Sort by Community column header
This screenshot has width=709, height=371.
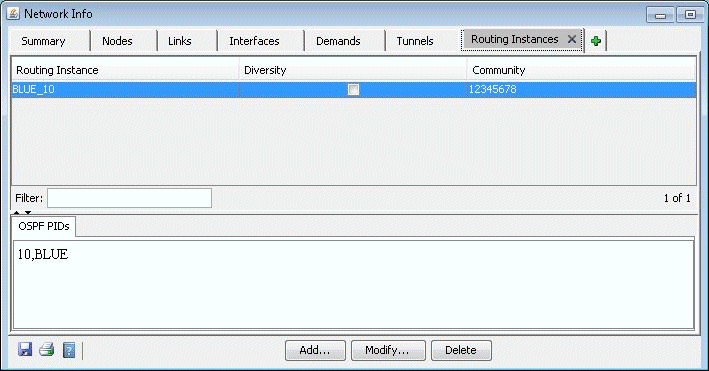pyautogui.click(x=581, y=70)
